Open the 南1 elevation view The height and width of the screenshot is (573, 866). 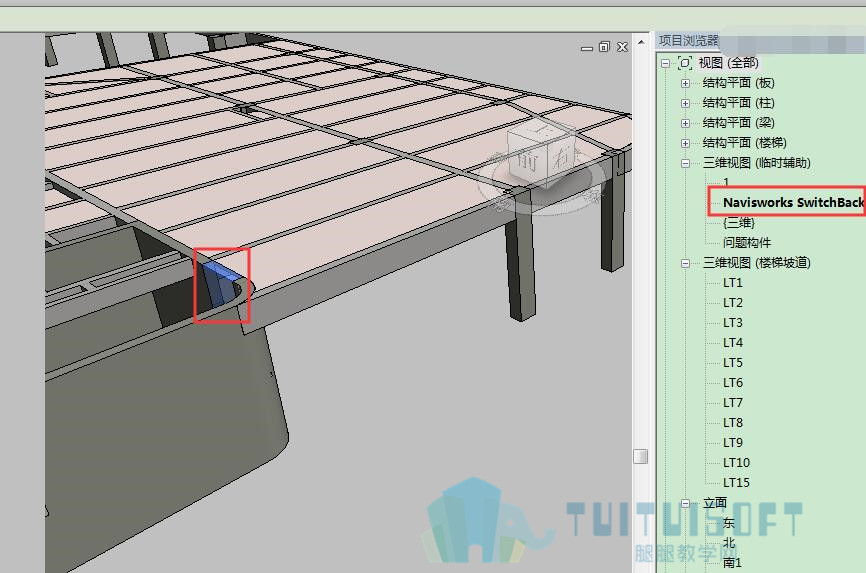point(732,563)
